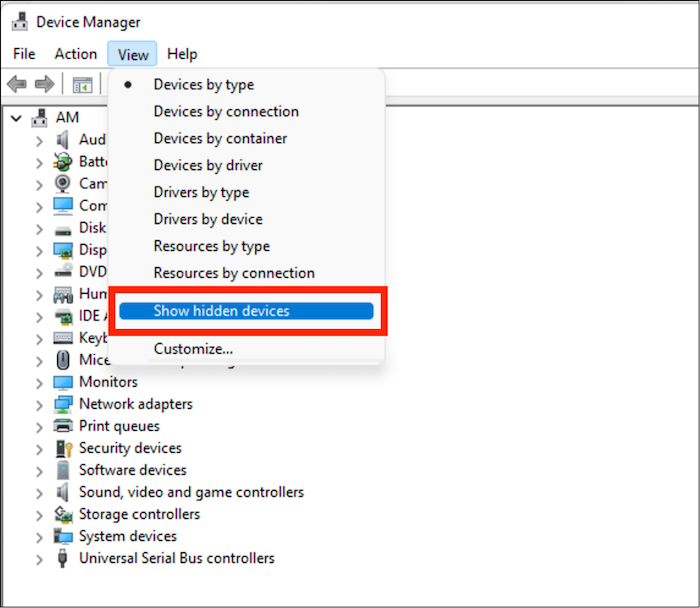Expand Universal Serial Bus controllers
This screenshot has width=700, height=608.
click(x=39, y=560)
